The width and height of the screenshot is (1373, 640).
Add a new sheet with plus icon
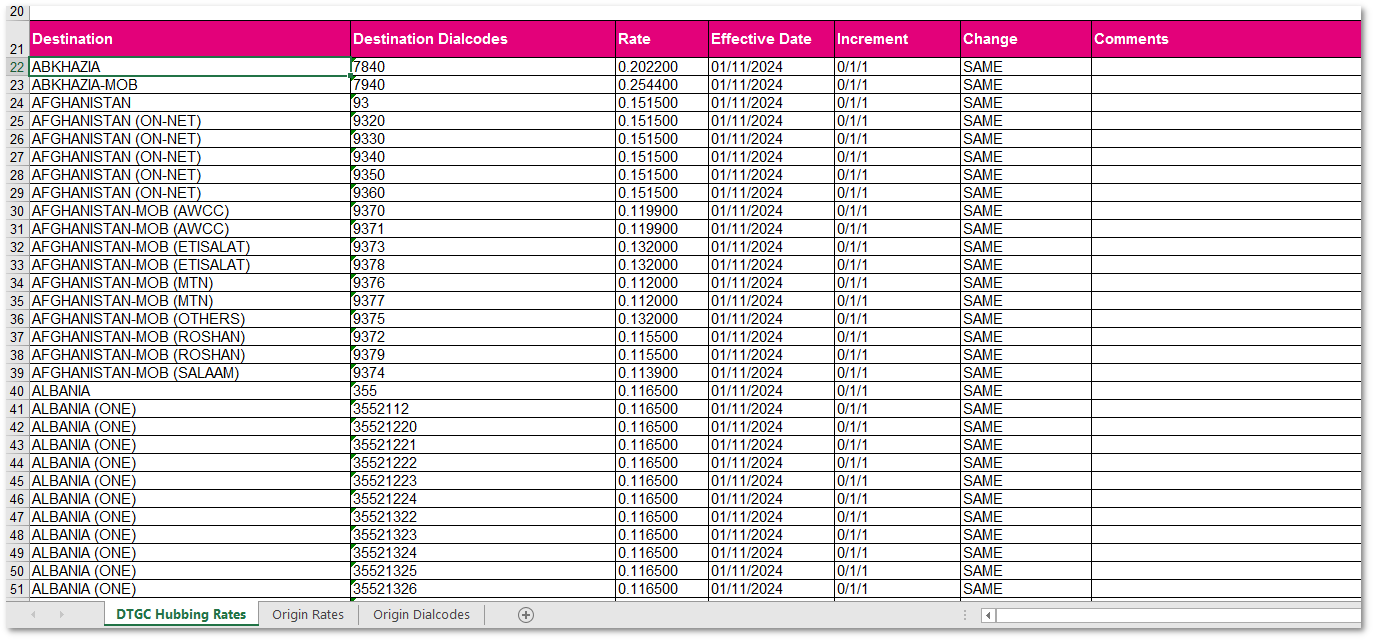[x=526, y=615]
